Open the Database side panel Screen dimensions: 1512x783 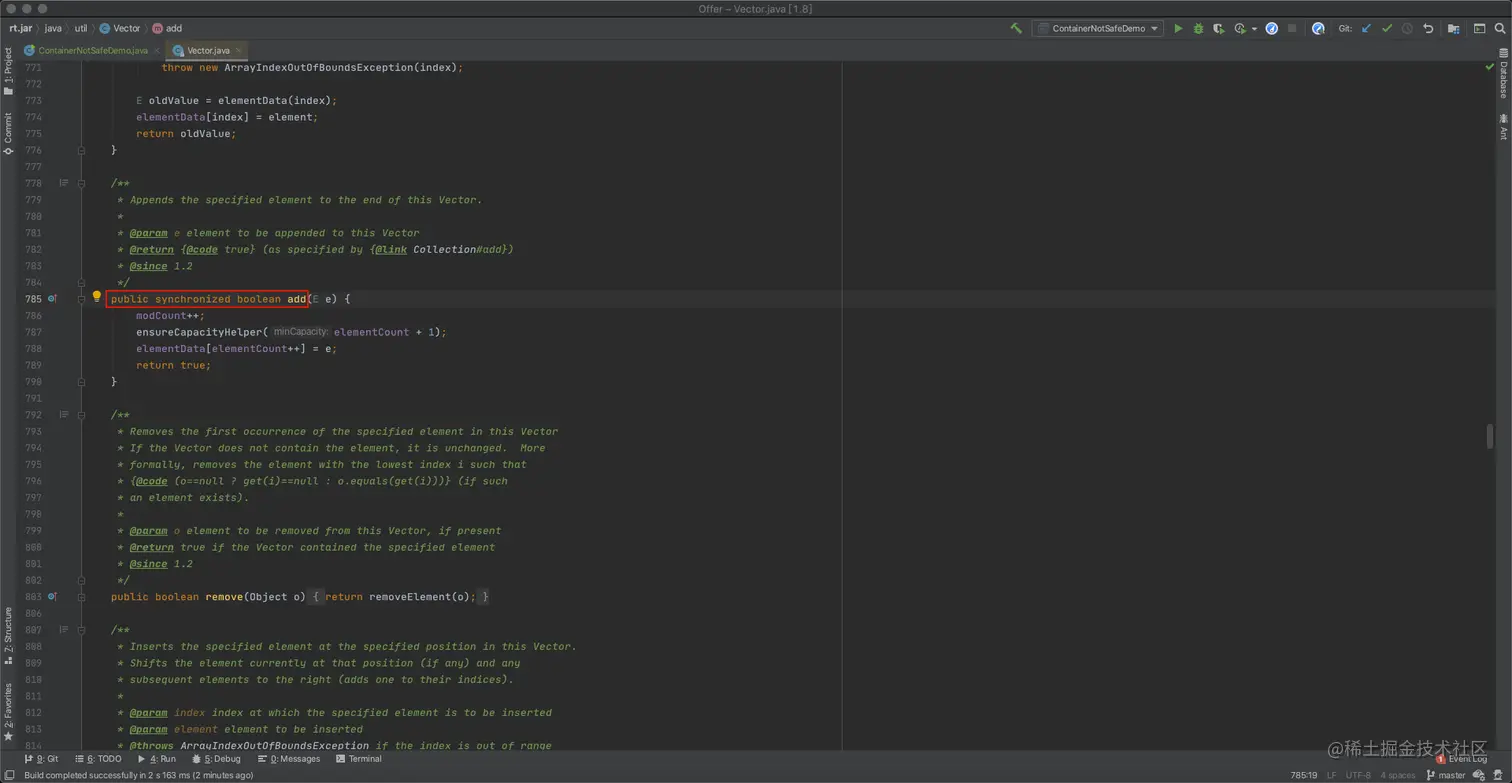tap(1503, 76)
